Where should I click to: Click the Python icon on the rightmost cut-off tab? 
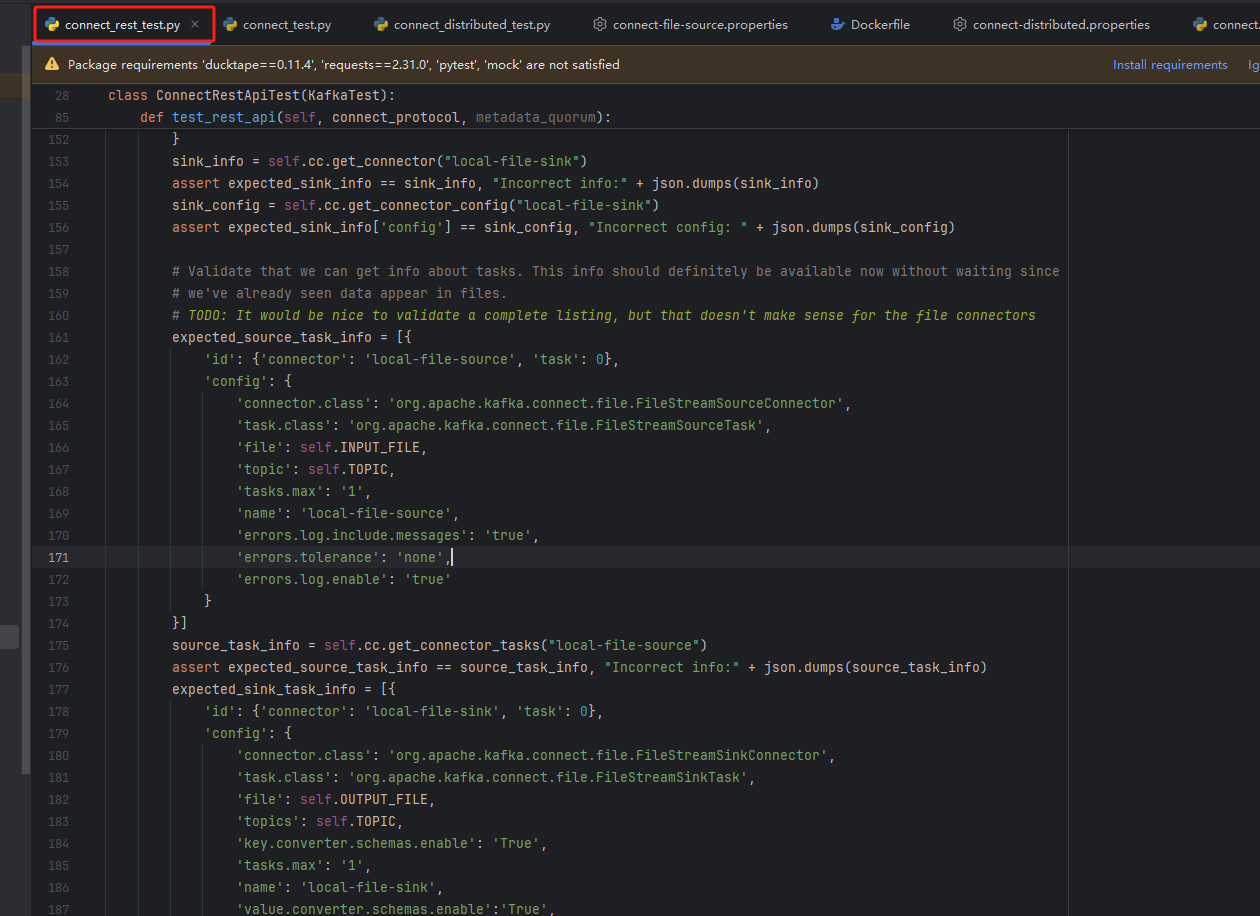tap(1200, 24)
